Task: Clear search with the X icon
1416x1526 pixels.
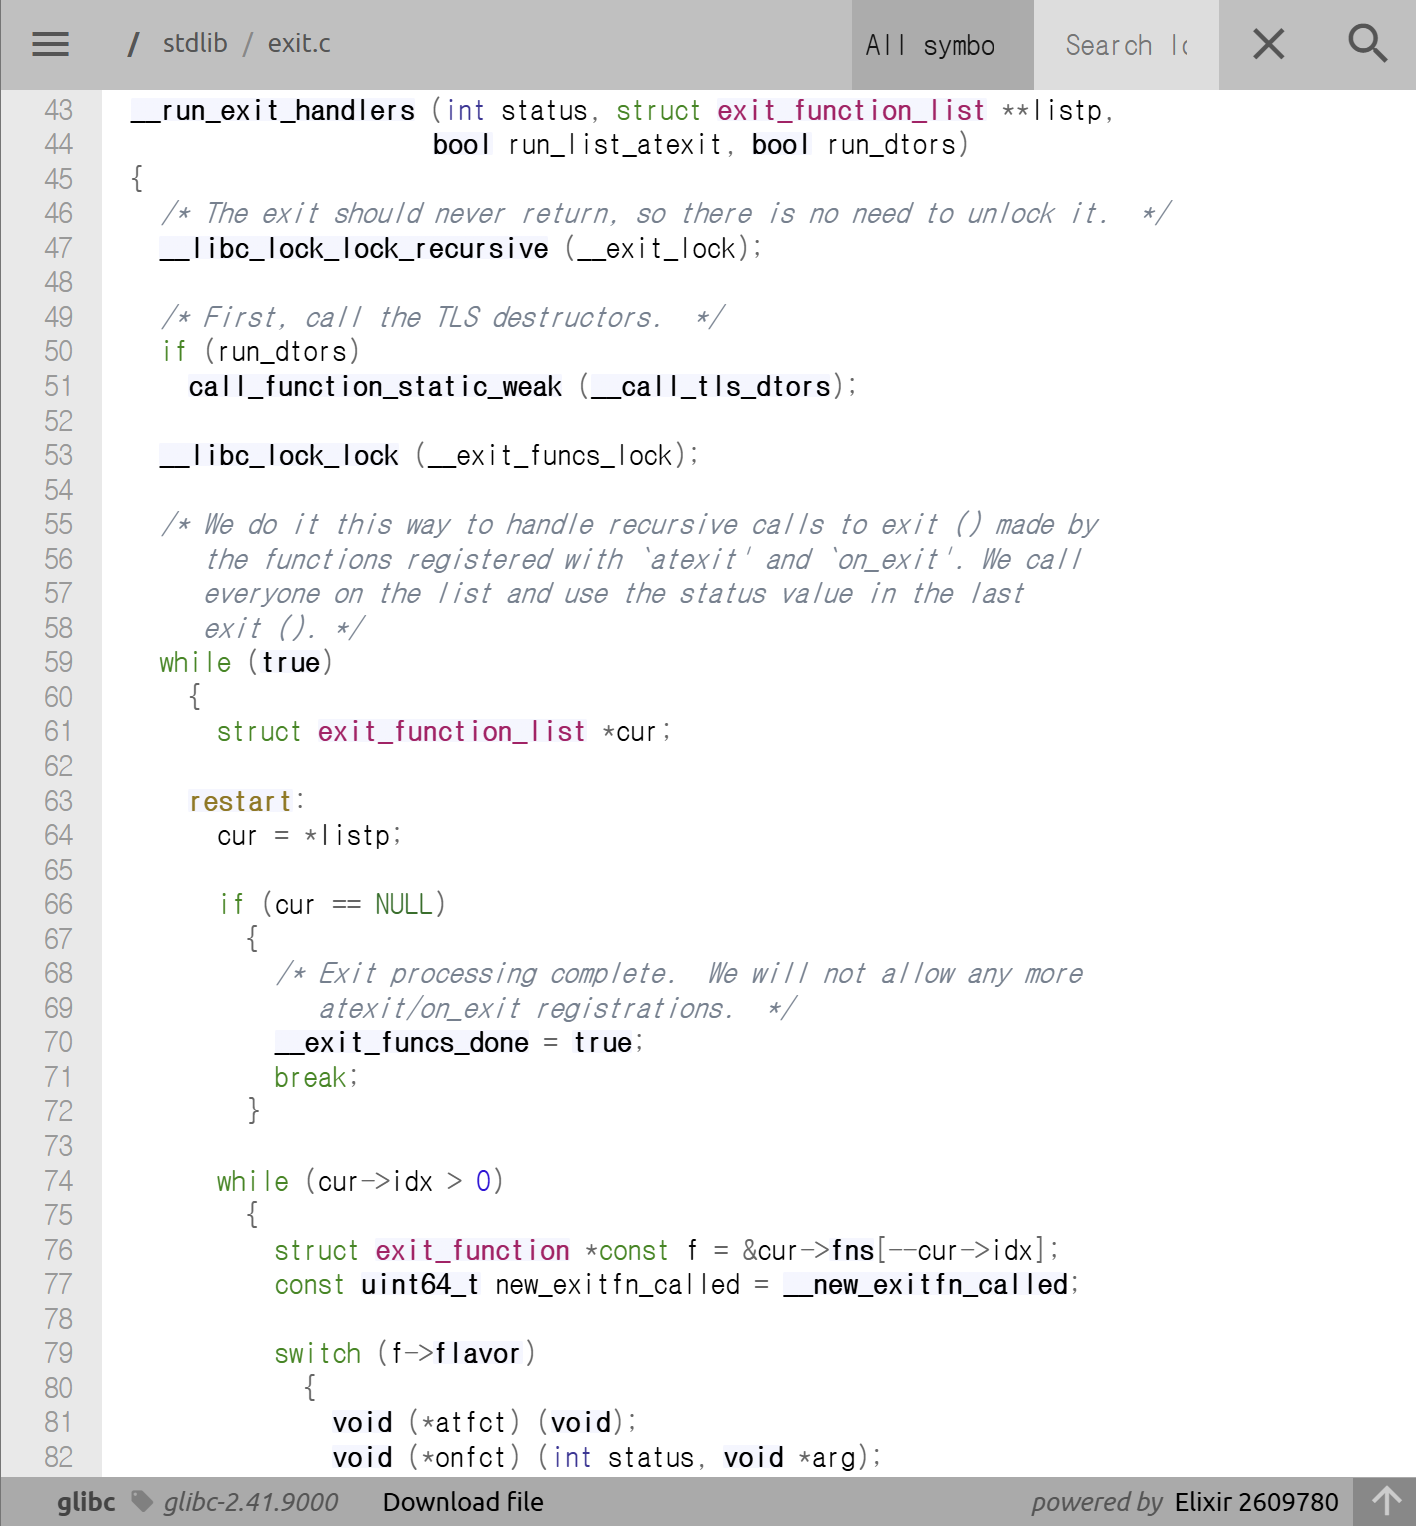Action: click(1268, 44)
